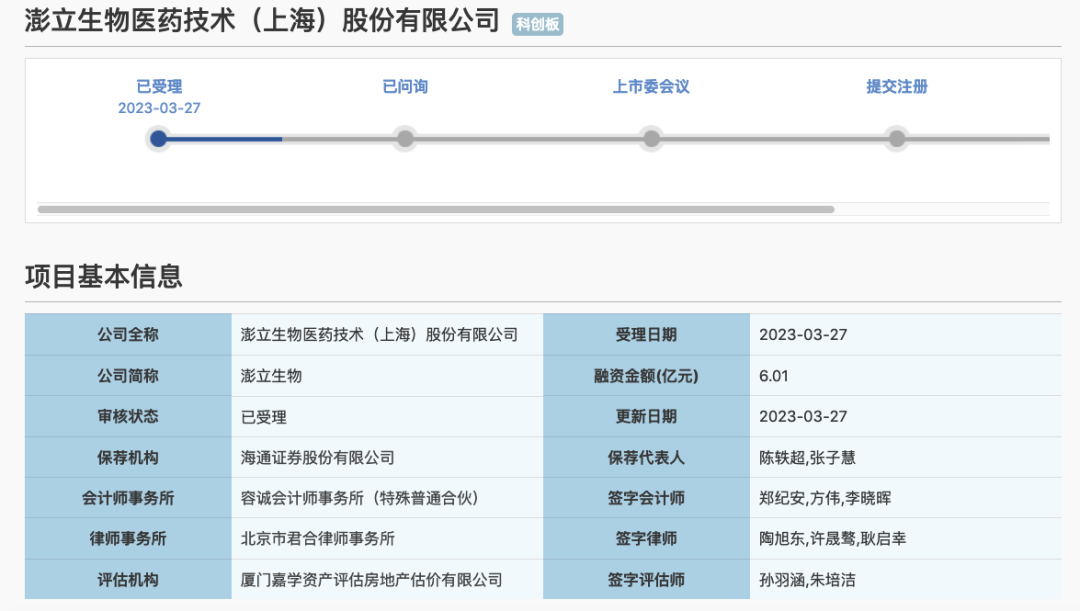Click the 已问询 progress stage marker
1080x611 pixels.
pos(405,138)
